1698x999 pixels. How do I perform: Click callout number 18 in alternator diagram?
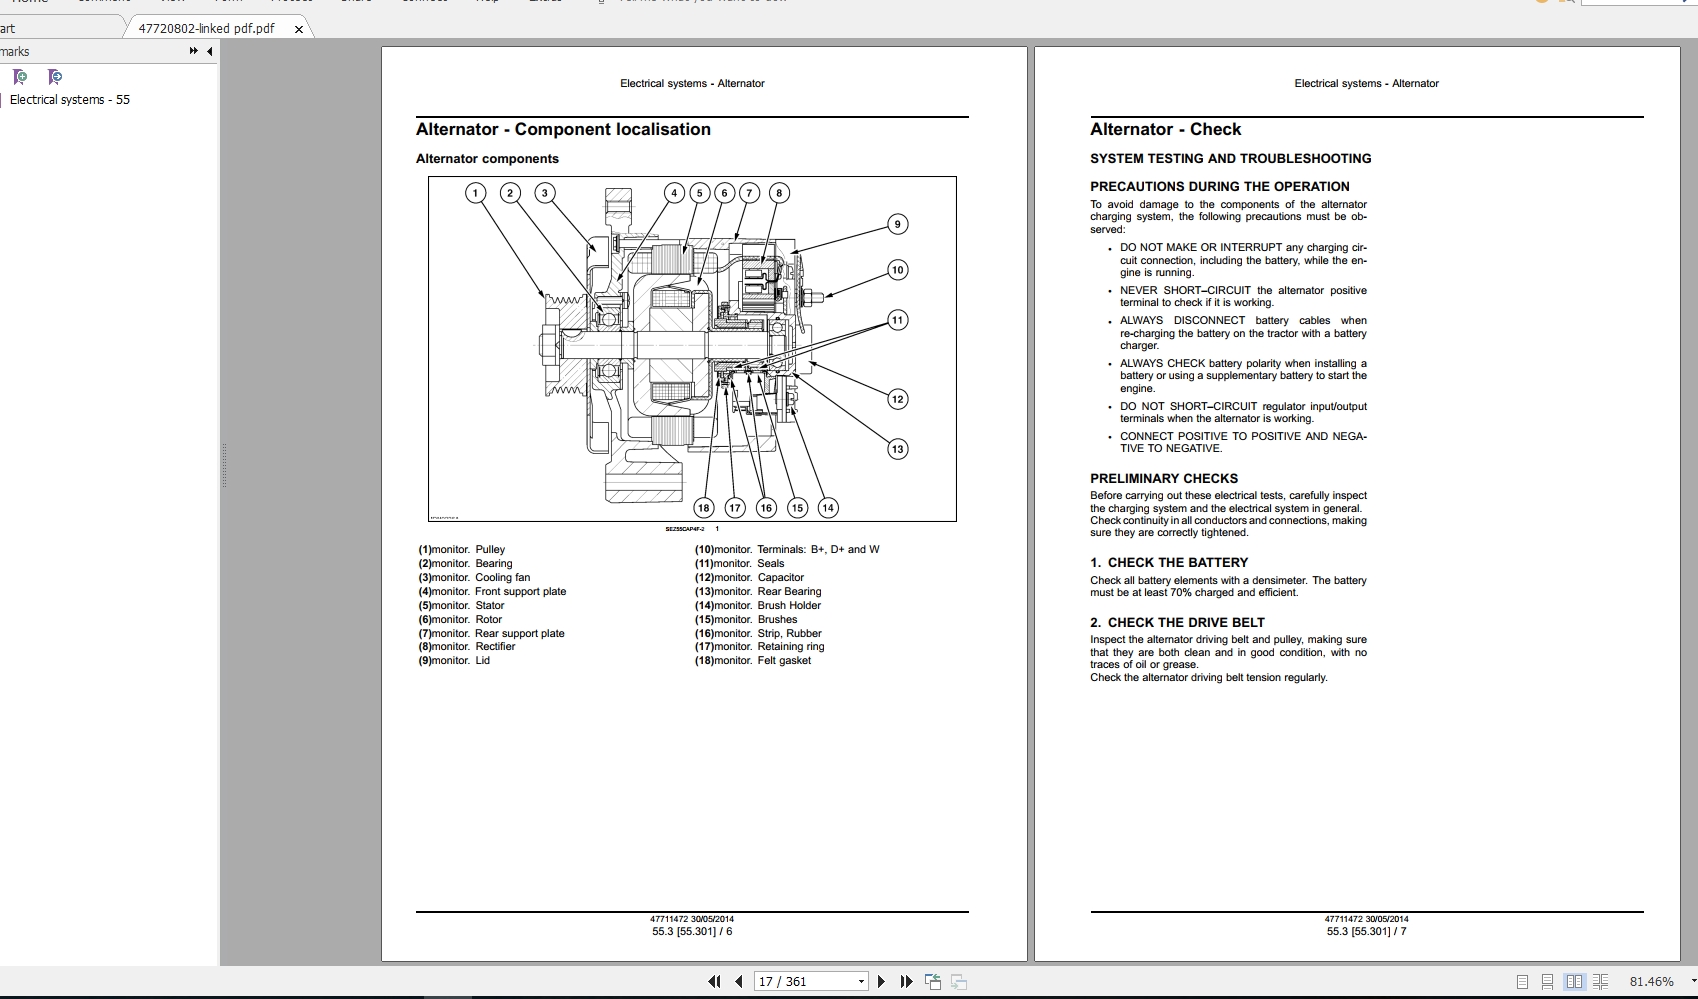(x=704, y=508)
